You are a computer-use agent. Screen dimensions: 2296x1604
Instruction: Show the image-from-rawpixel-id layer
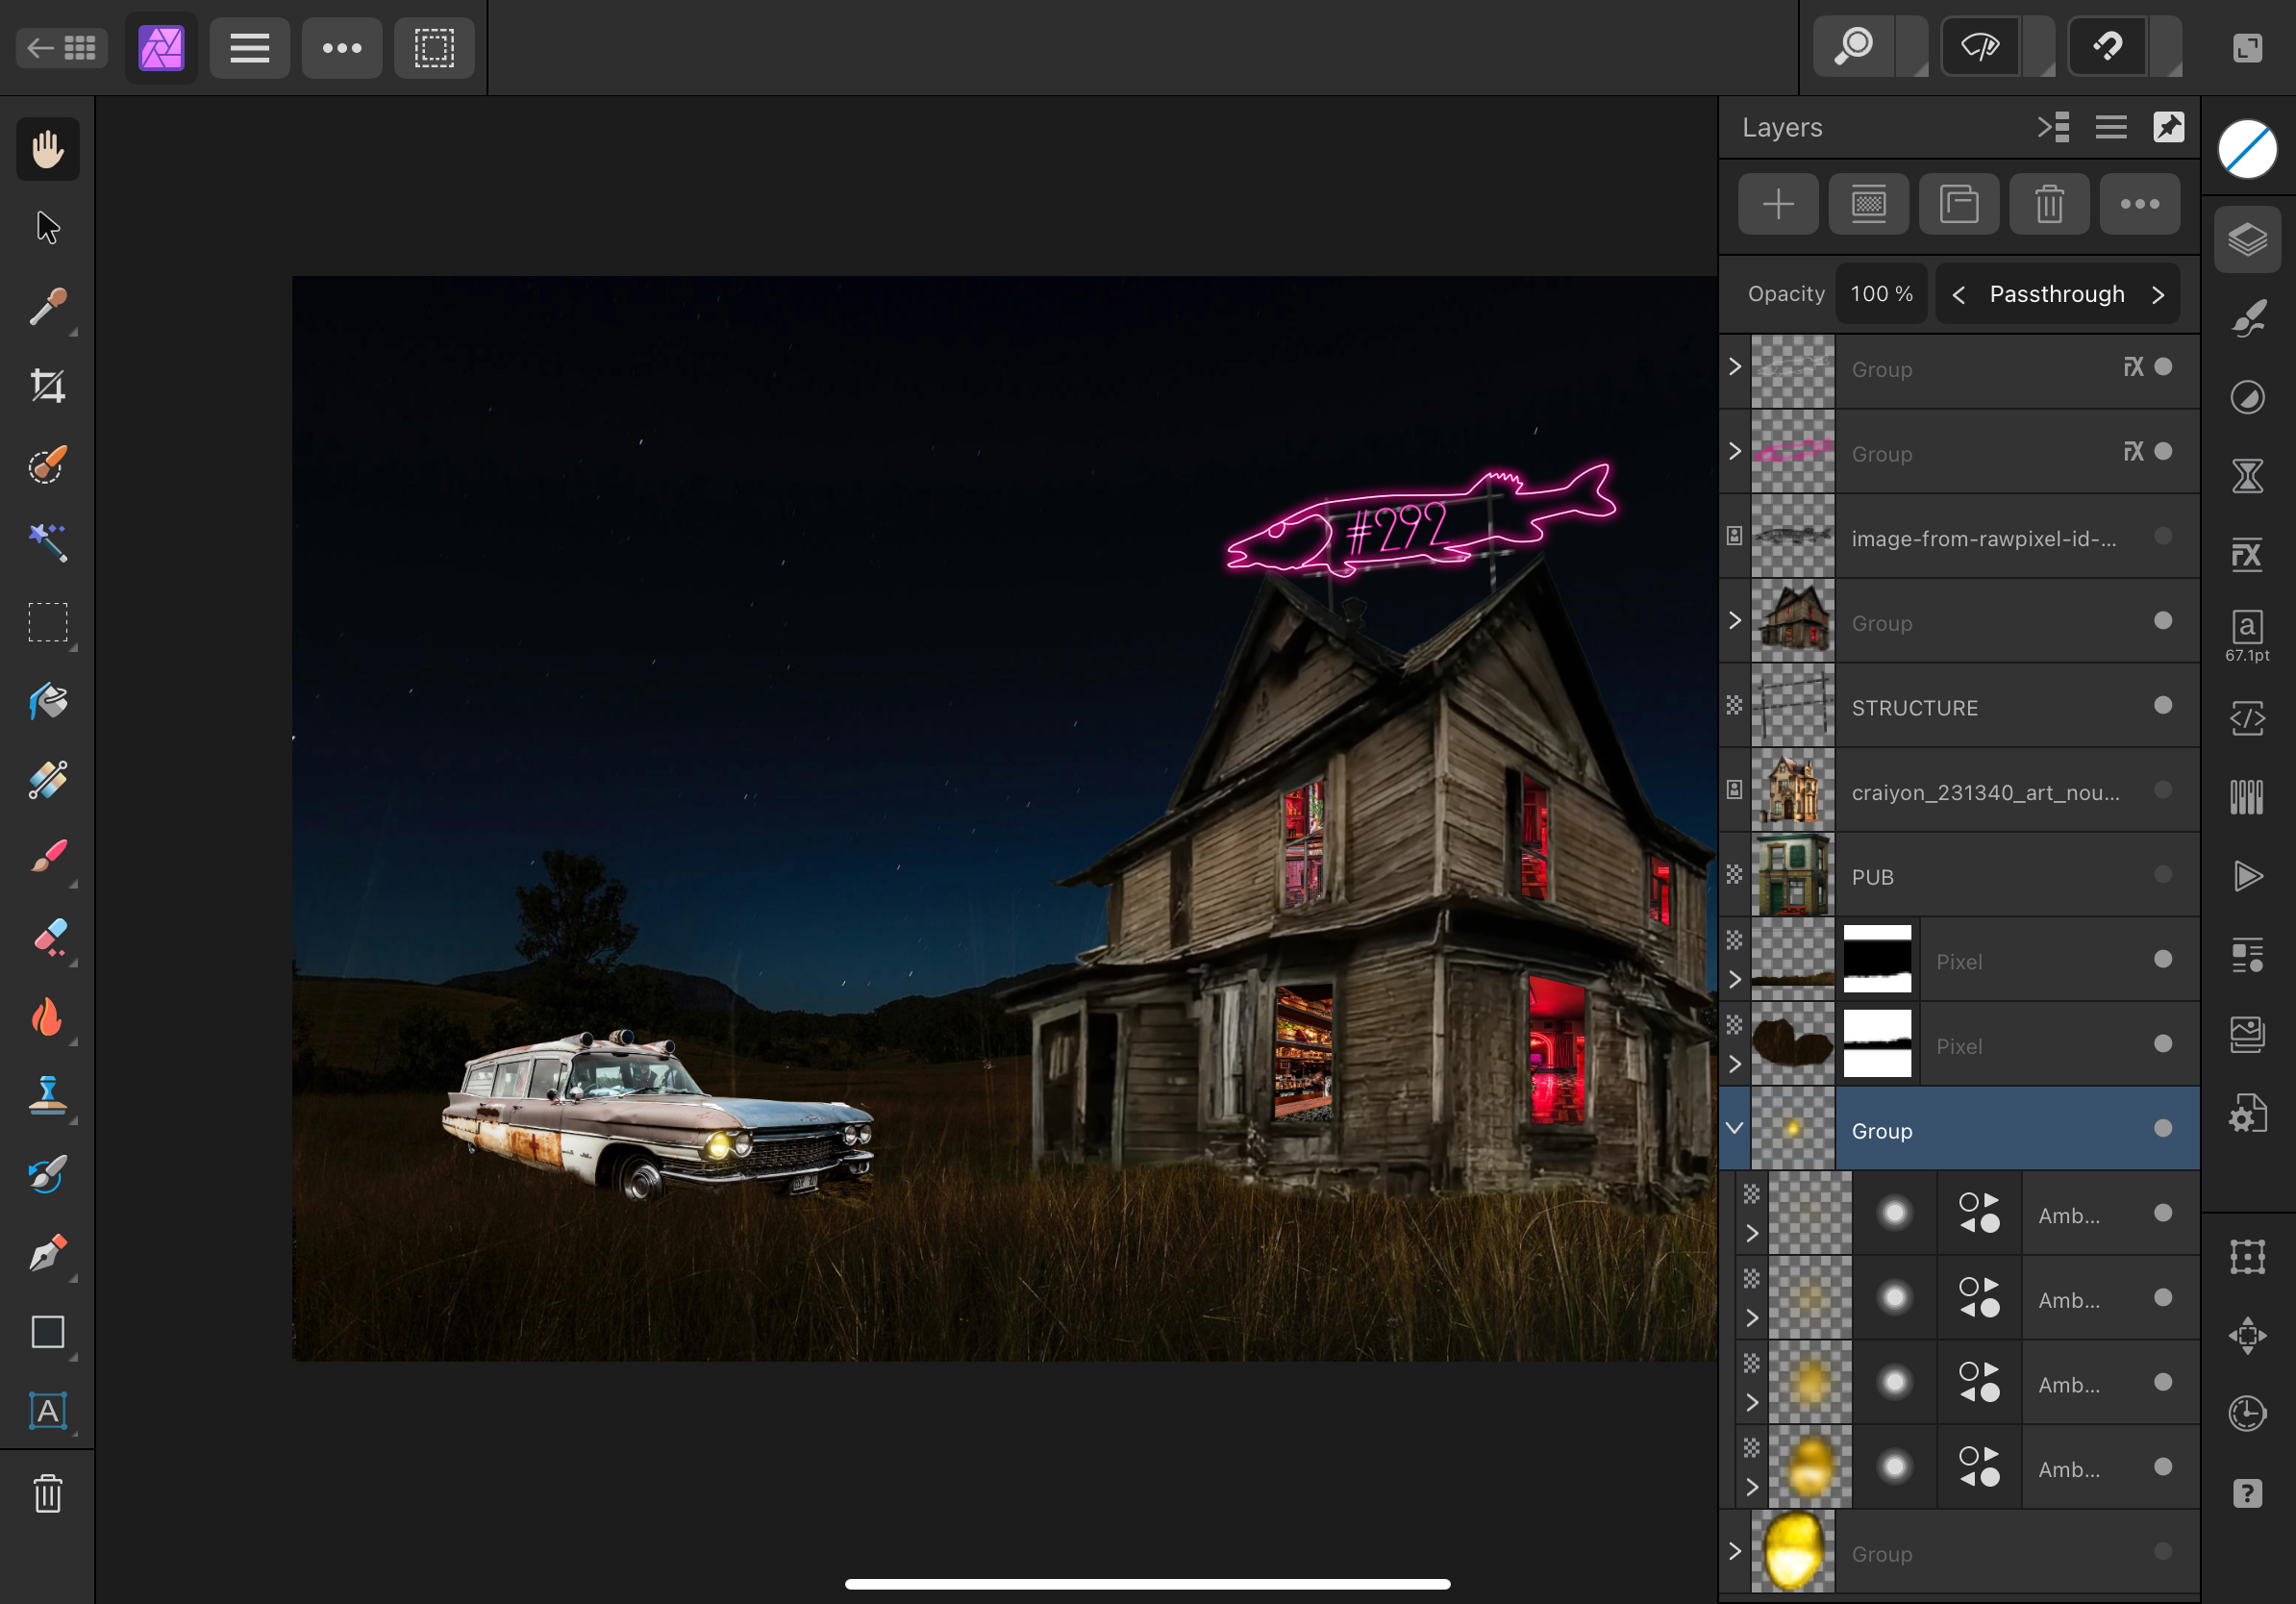coord(2163,536)
